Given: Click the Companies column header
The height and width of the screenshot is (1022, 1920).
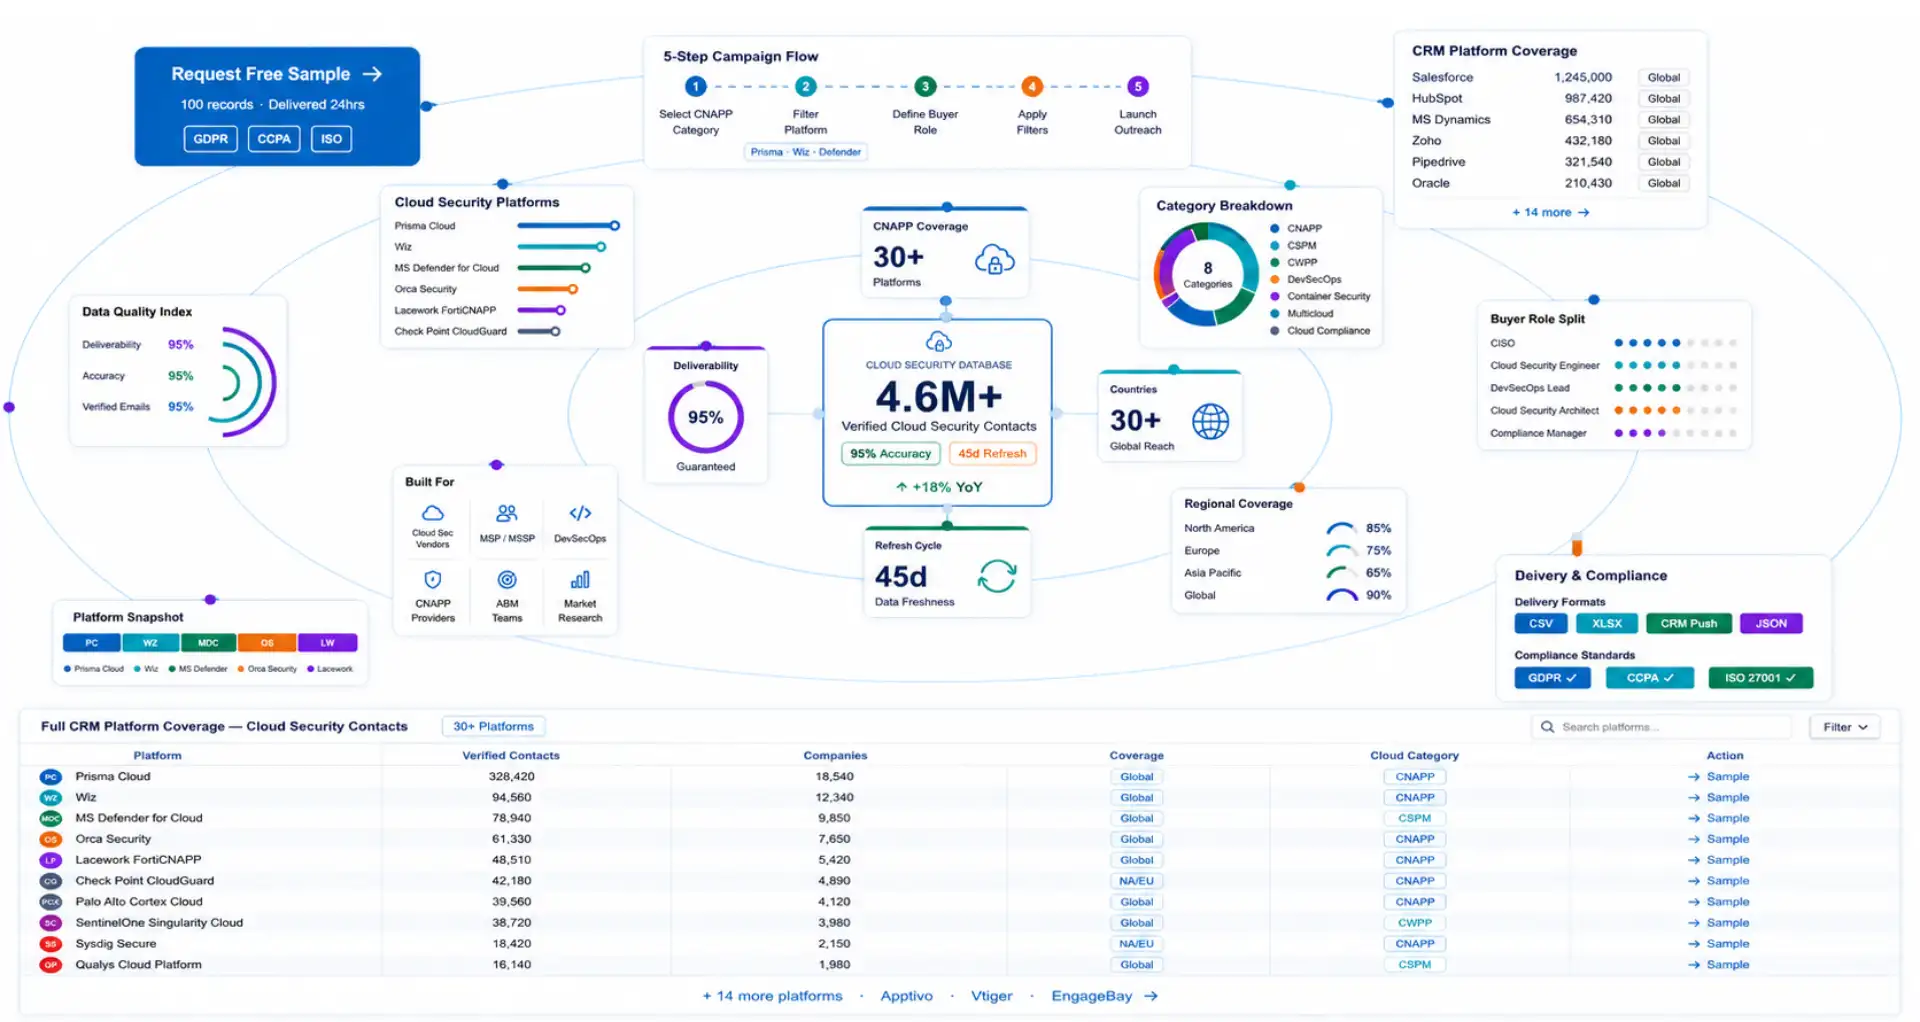Looking at the screenshot, I should pyautogui.click(x=835, y=756).
